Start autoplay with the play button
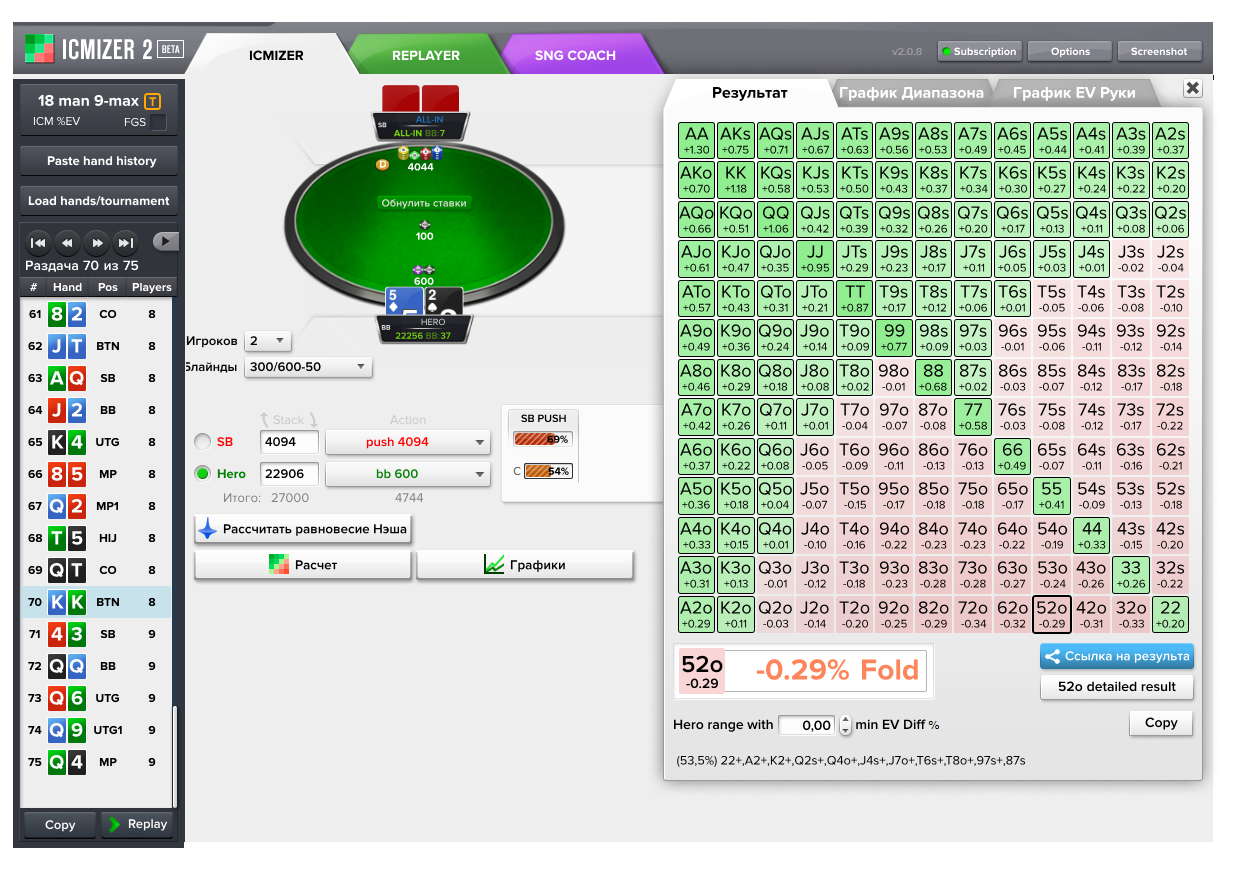 166,242
